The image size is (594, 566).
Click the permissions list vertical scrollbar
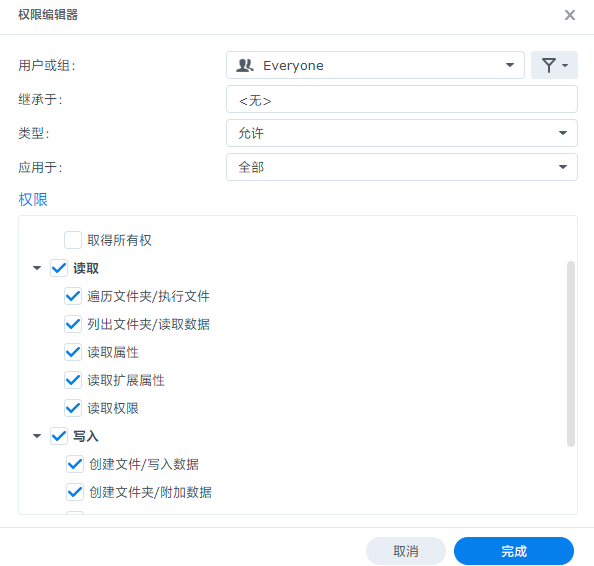click(x=571, y=354)
